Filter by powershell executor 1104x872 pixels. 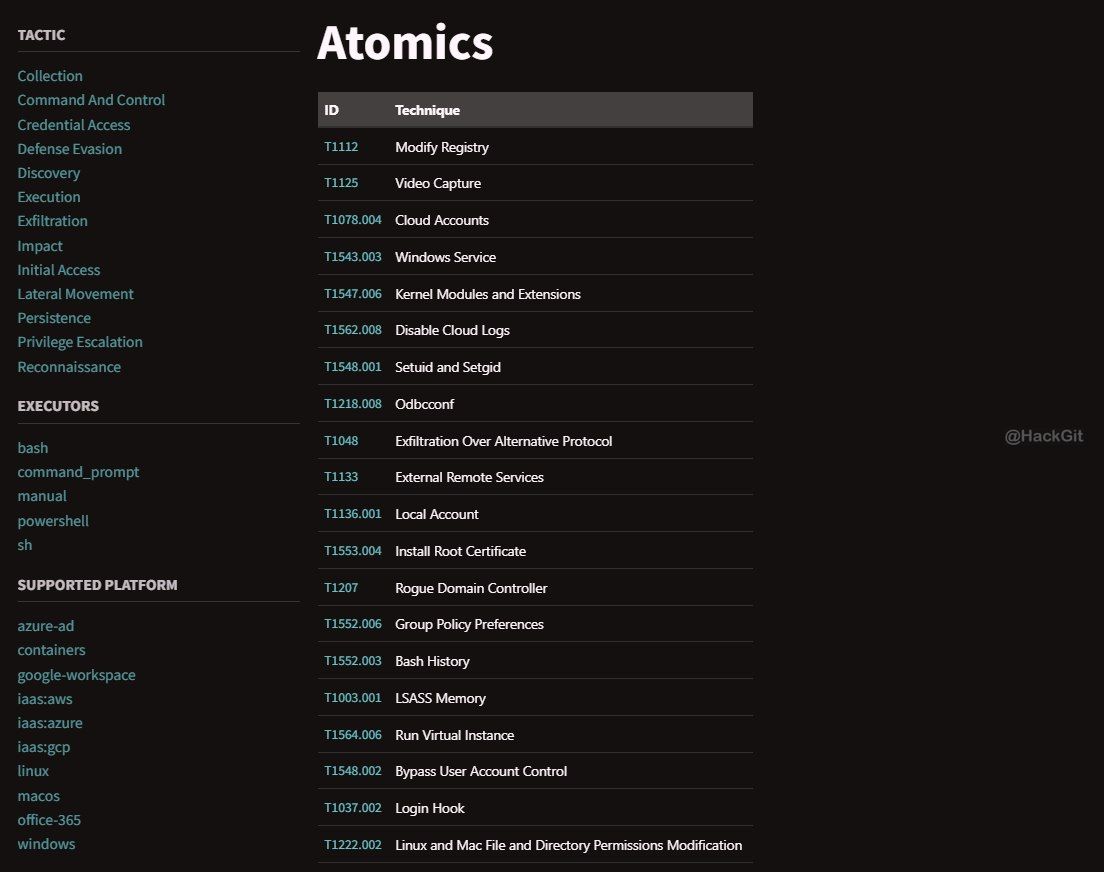pos(53,521)
